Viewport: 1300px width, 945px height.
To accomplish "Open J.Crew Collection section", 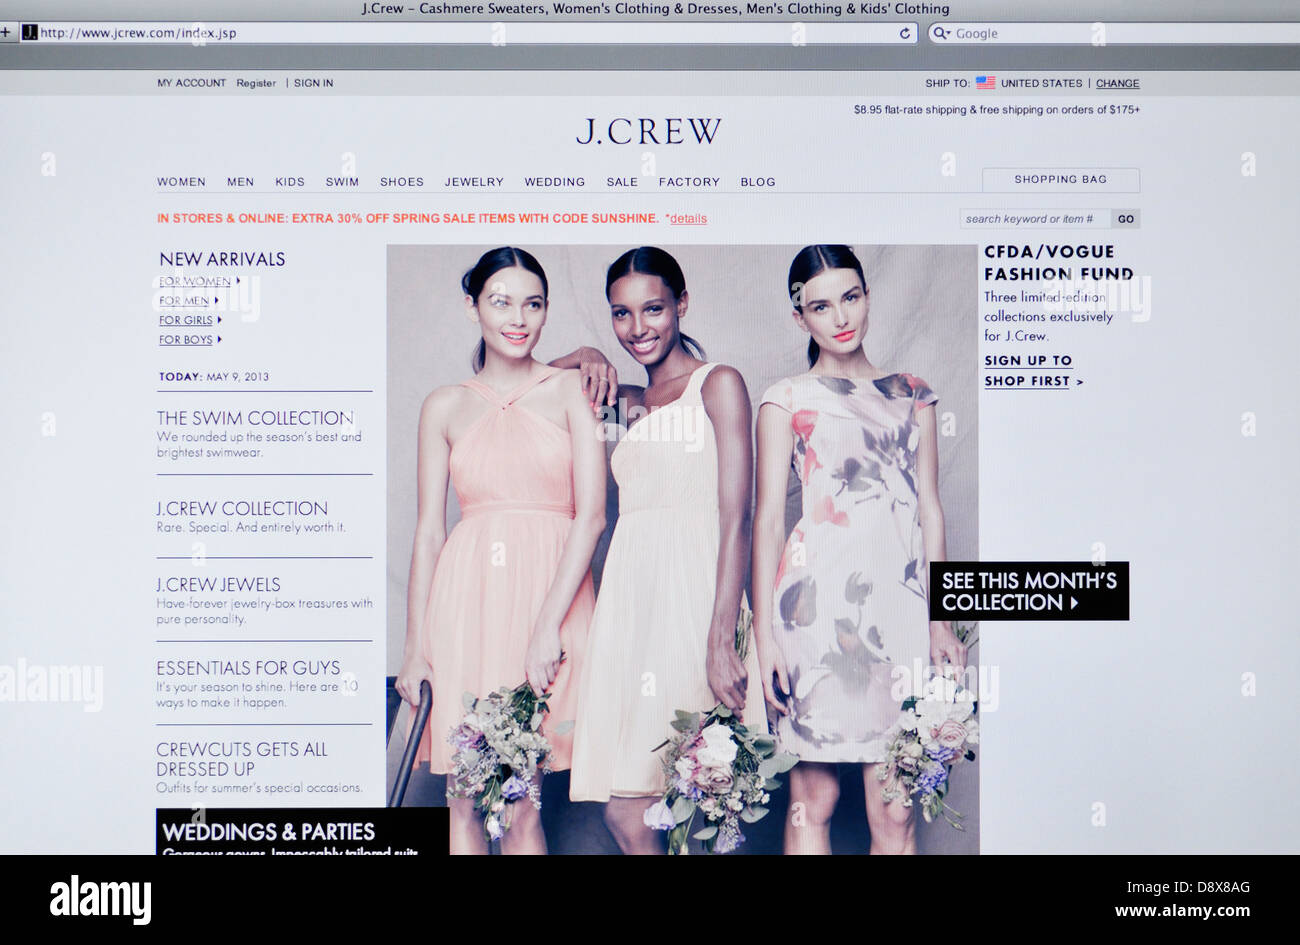I will coord(242,508).
